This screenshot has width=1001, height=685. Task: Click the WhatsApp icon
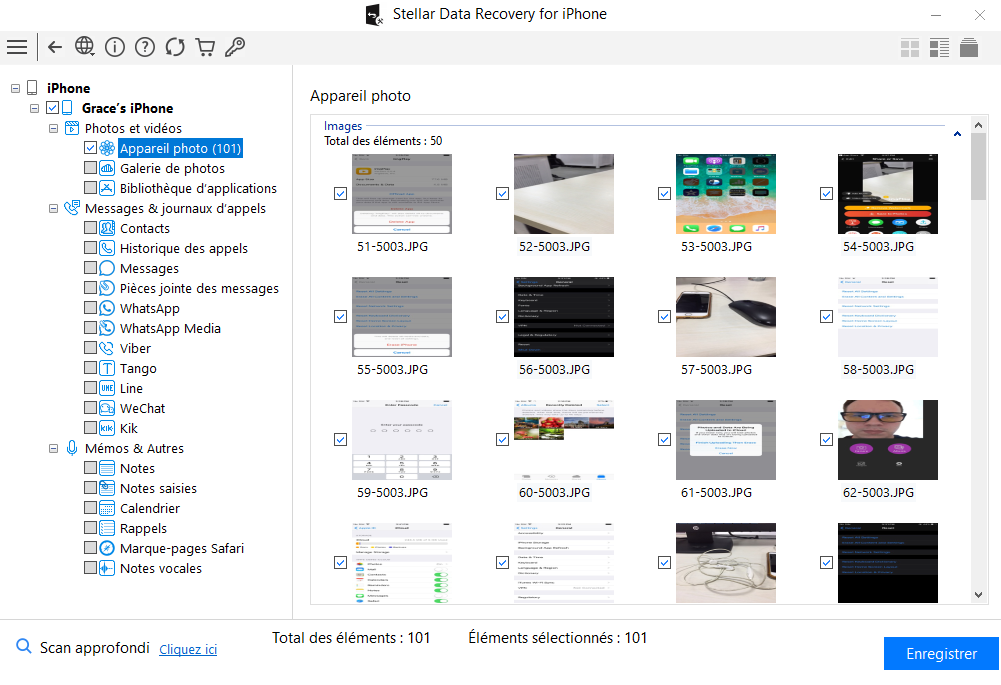[107, 308]
